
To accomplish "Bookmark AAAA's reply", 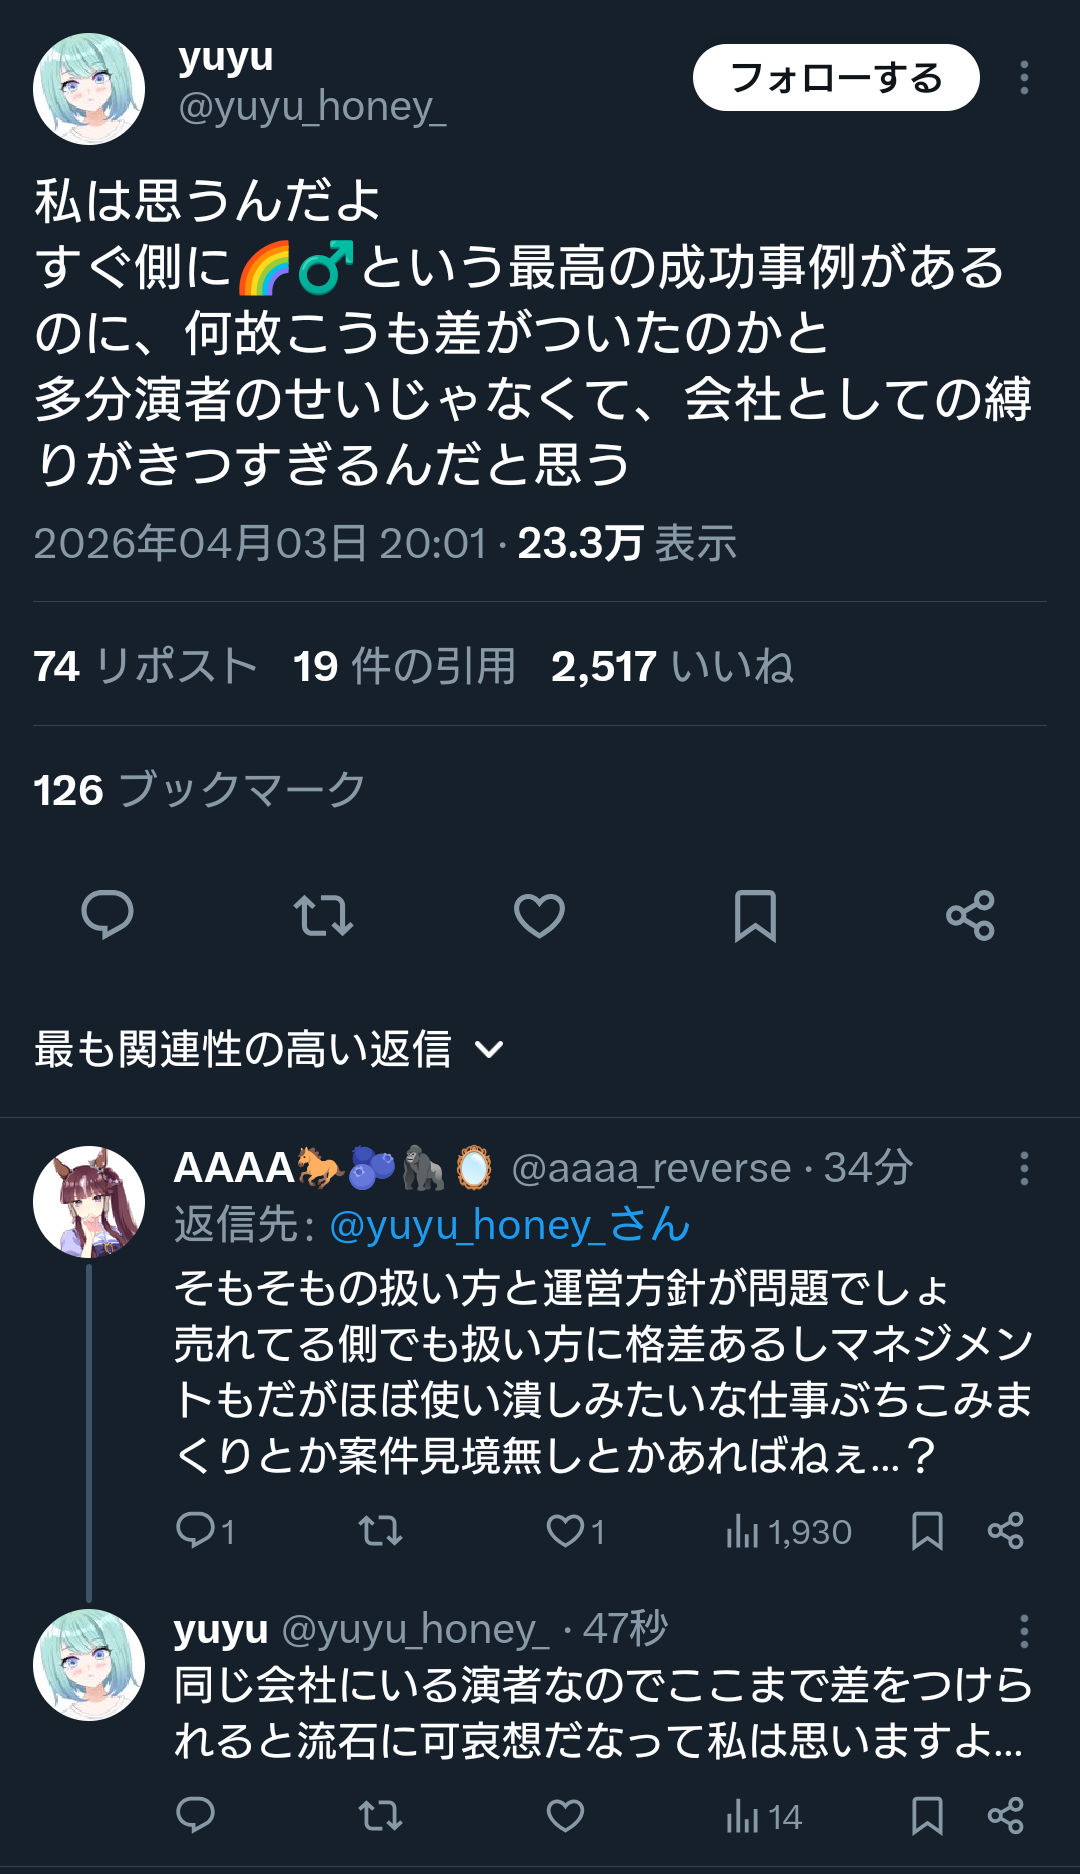I will coord(927,1531).
